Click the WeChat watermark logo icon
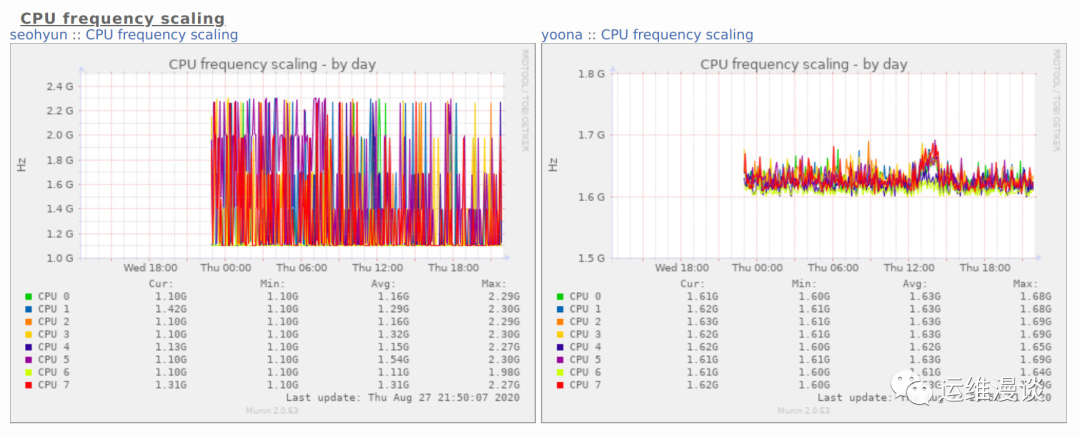 (x=912, y=387)
